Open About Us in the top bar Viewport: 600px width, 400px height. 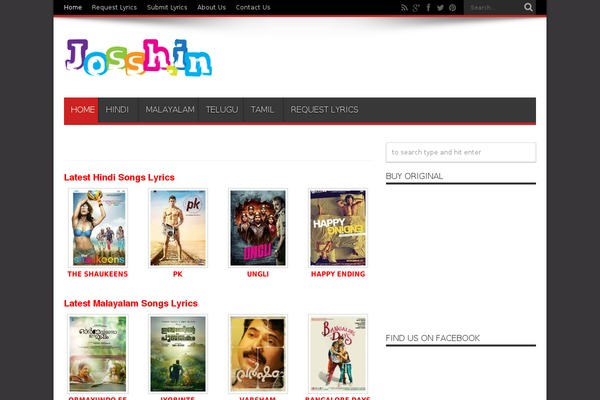tap(211, 7)
